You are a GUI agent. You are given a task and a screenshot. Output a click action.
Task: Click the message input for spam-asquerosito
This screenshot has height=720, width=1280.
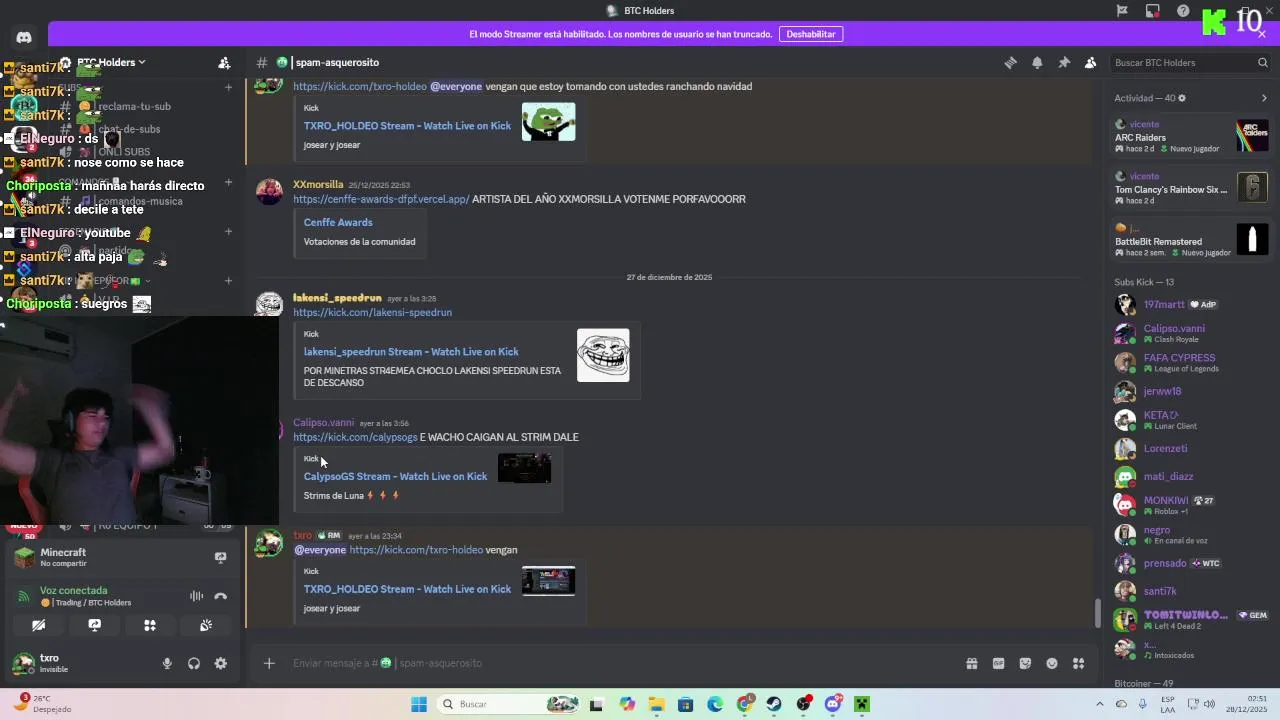tap(620, 663)
